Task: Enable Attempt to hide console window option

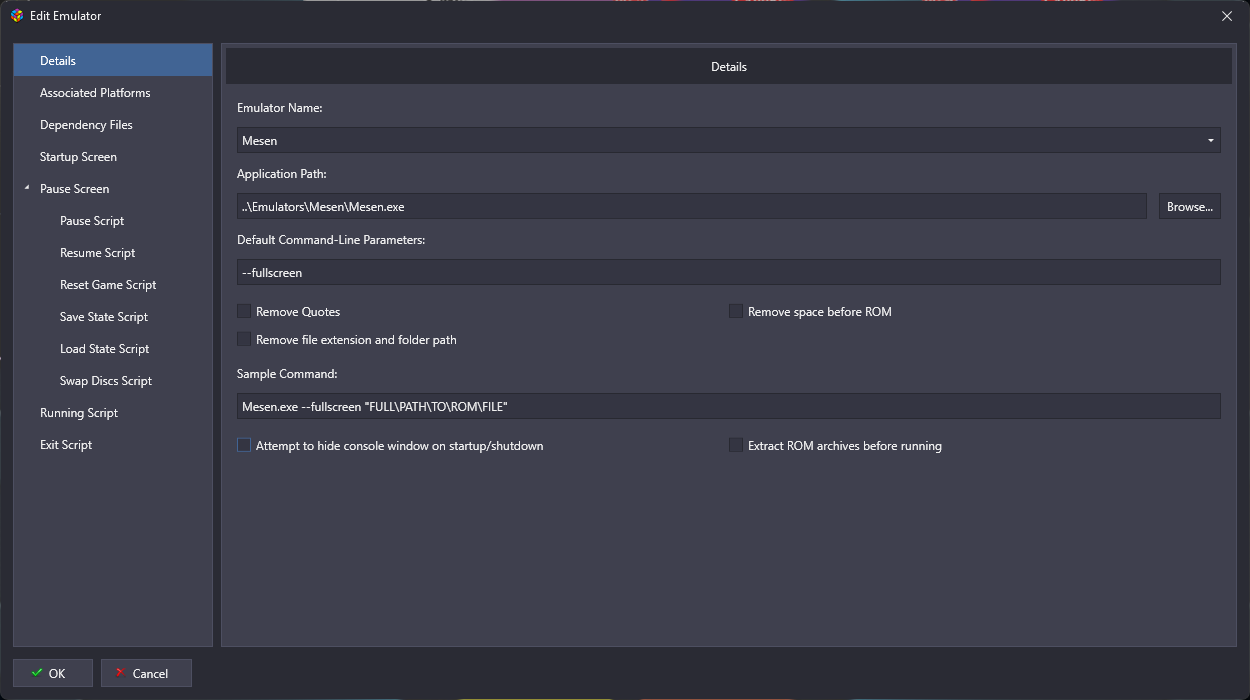Action: click(244, 446)
